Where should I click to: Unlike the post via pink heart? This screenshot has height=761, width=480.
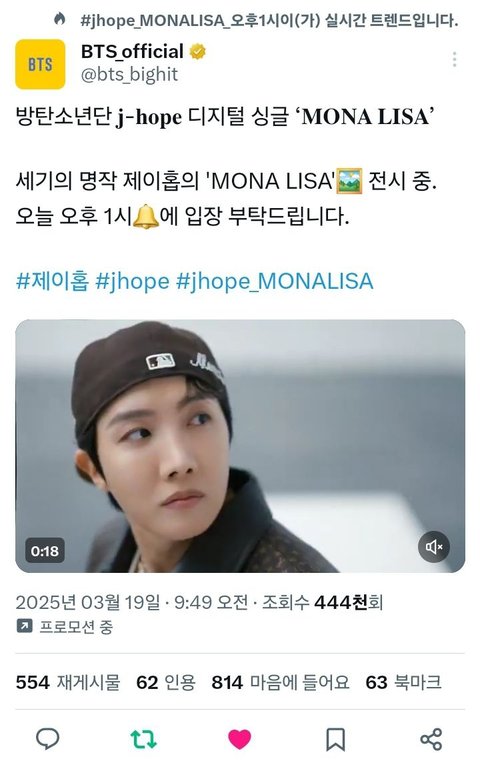[239, 739]
